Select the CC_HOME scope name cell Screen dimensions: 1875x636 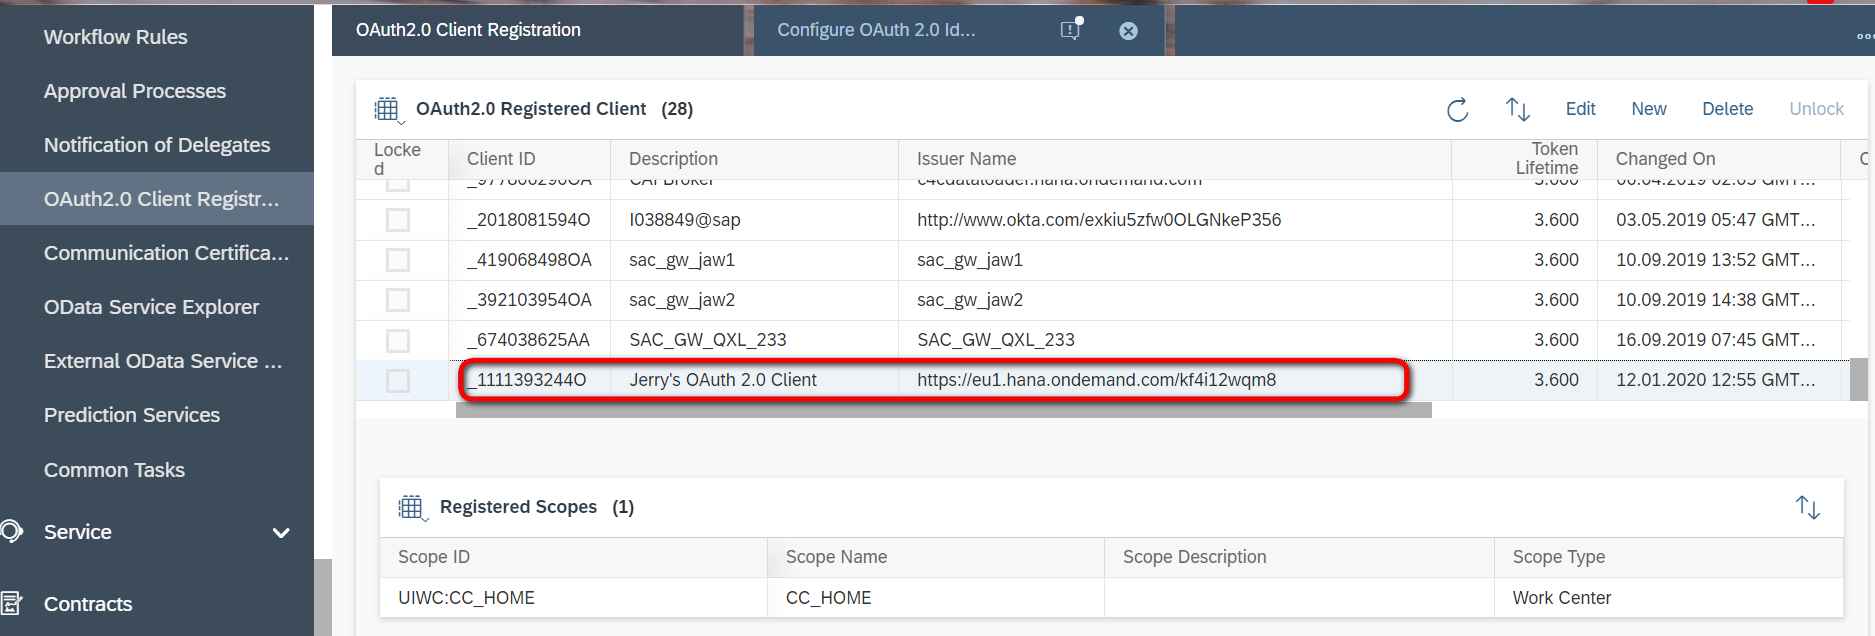(936, 598)
